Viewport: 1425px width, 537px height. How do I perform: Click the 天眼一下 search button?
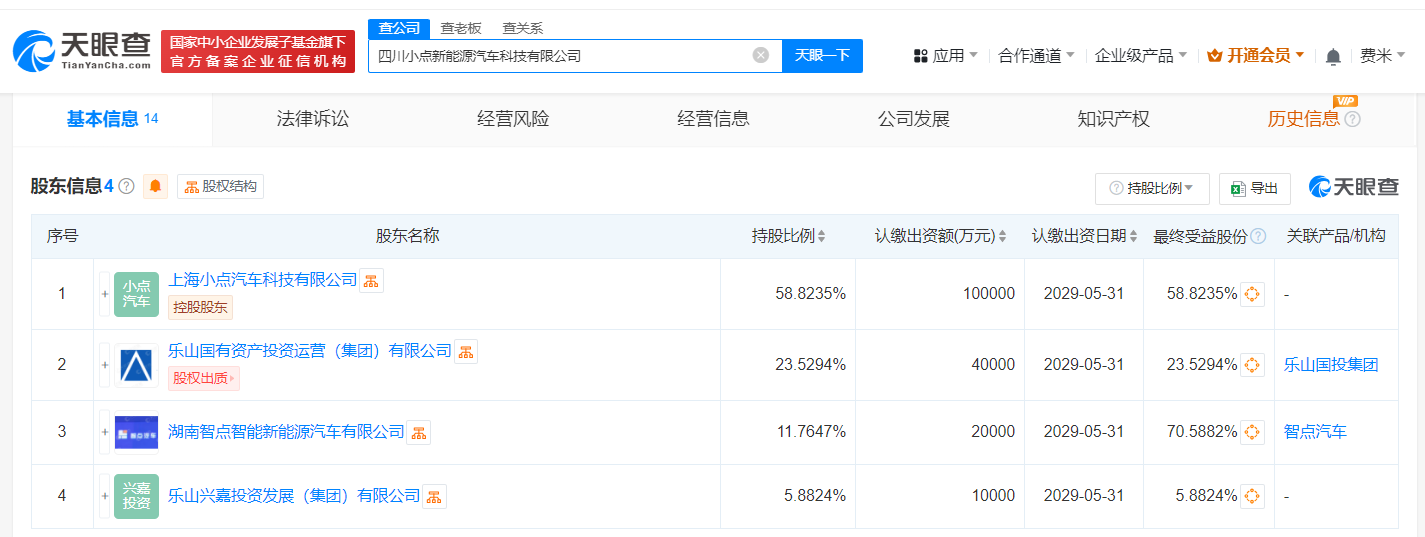click(x=822, y=56)
